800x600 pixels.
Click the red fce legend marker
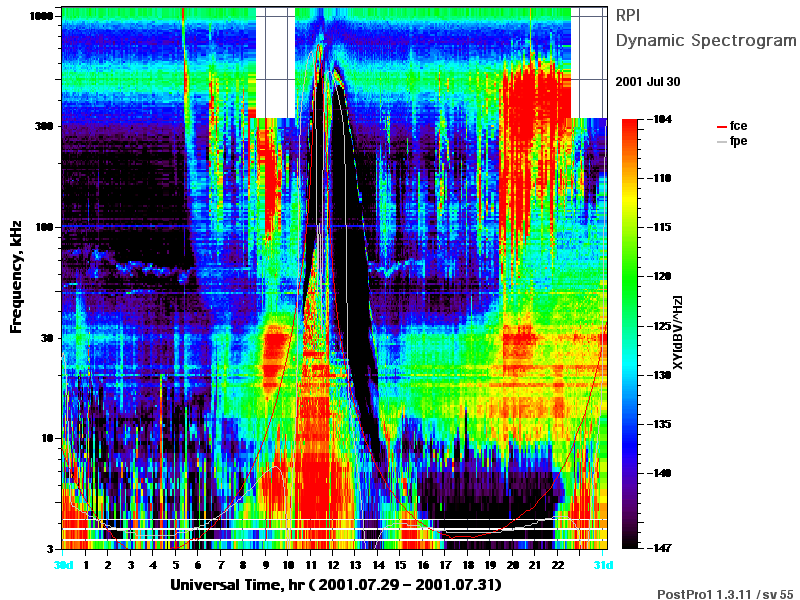pyautogui.click(x=721, y=127)
